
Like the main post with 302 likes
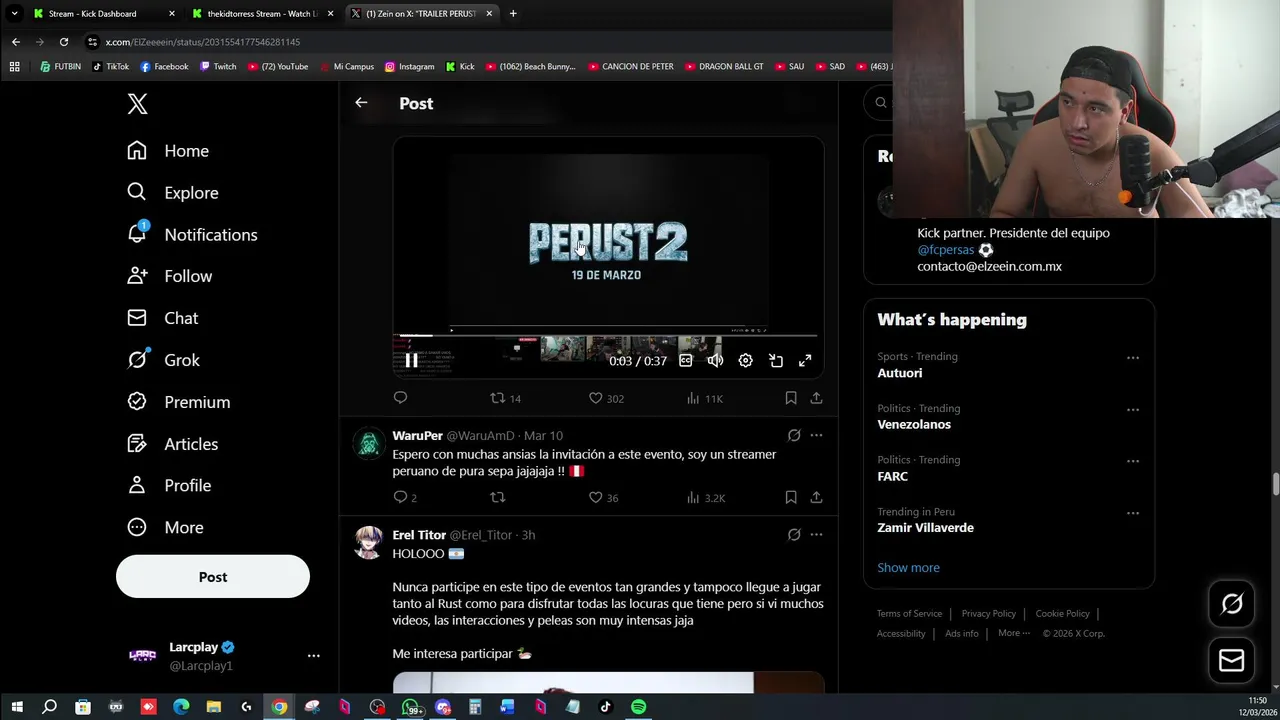coord(606,398)
